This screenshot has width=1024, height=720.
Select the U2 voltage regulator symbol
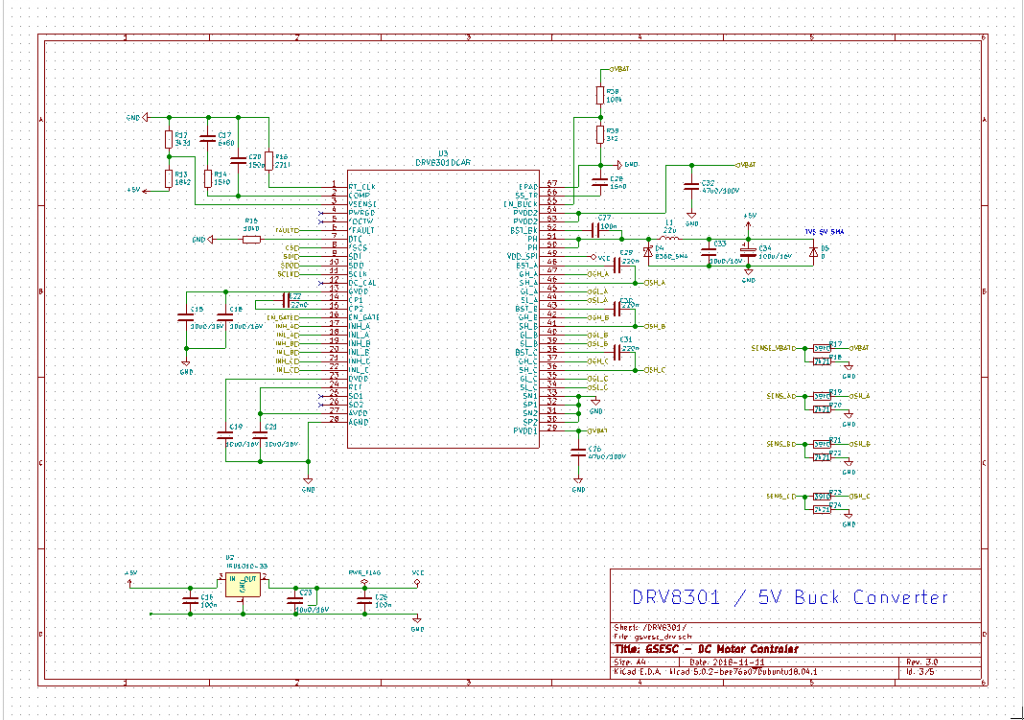tap(242, 585)
